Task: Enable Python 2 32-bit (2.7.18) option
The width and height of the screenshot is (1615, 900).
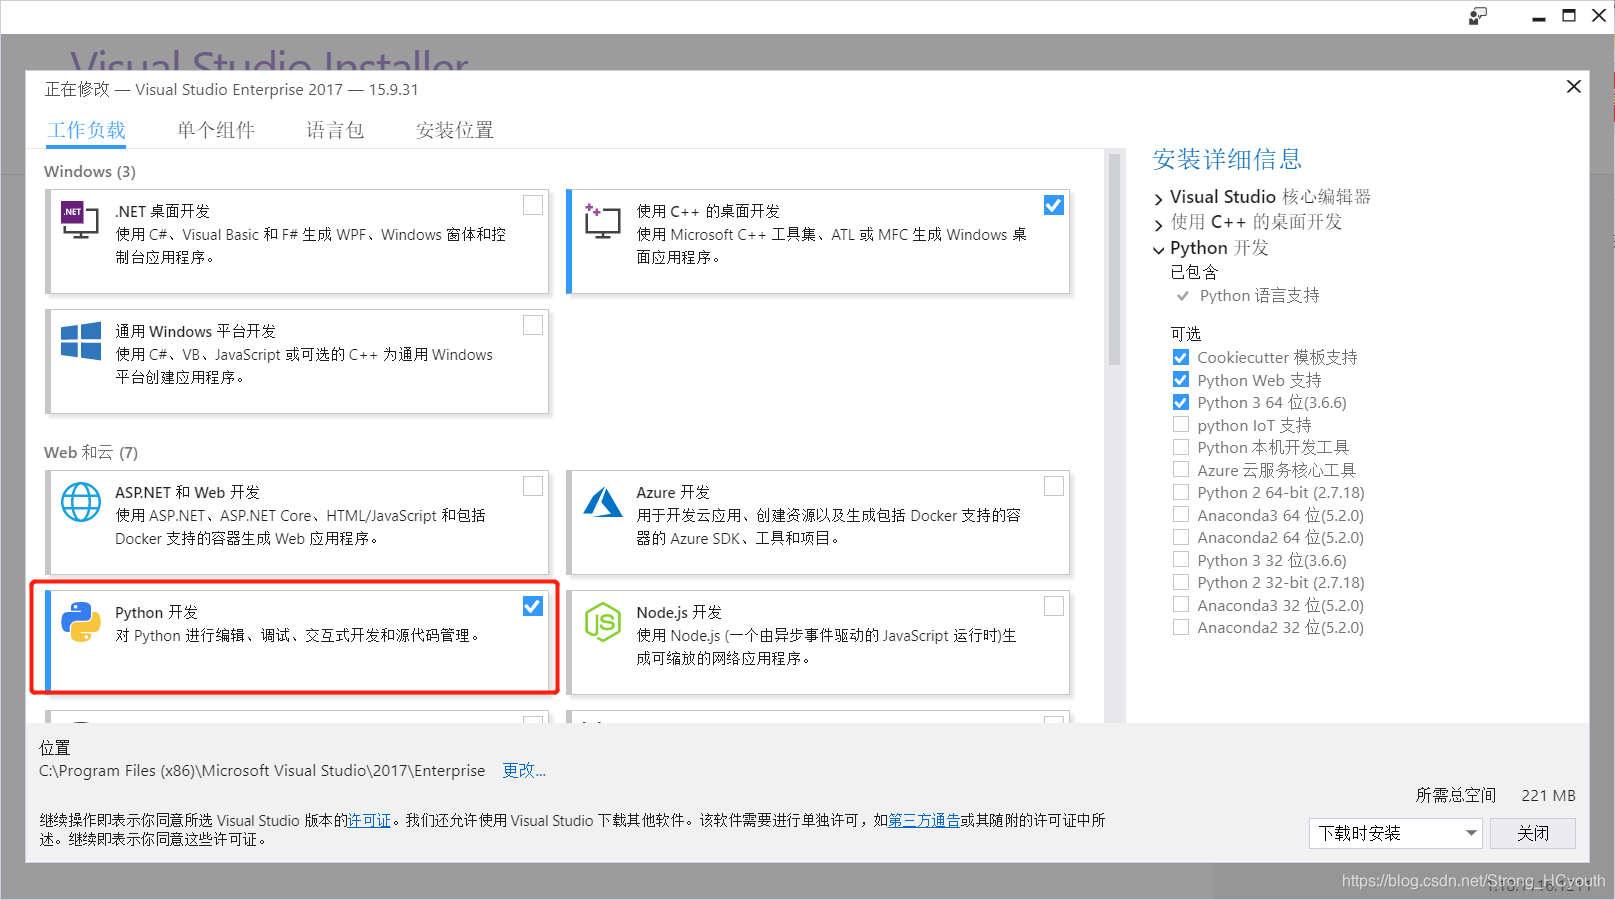Action: pos(1181,582)
